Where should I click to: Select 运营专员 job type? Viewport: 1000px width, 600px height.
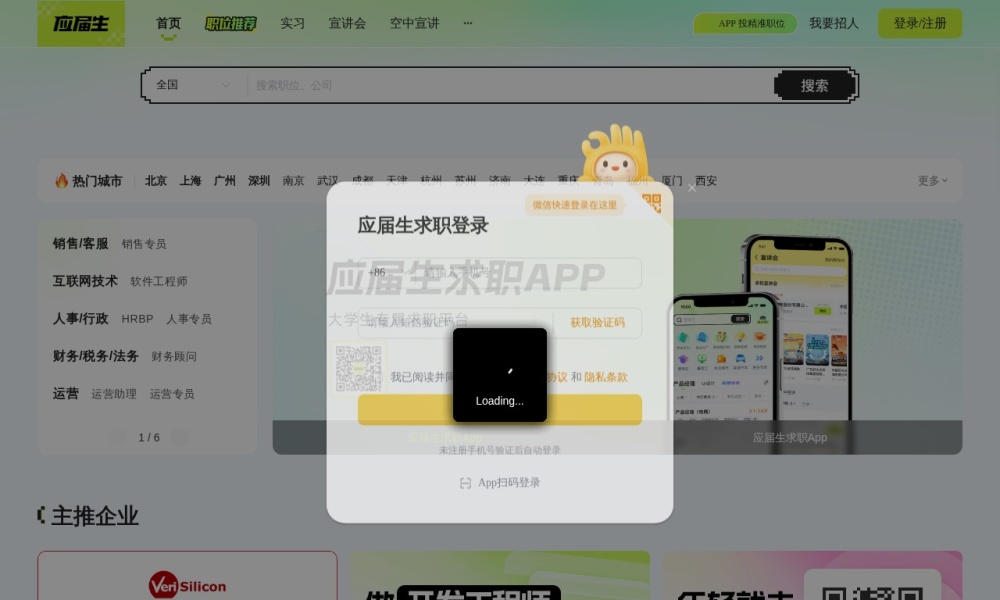point(172,394)
